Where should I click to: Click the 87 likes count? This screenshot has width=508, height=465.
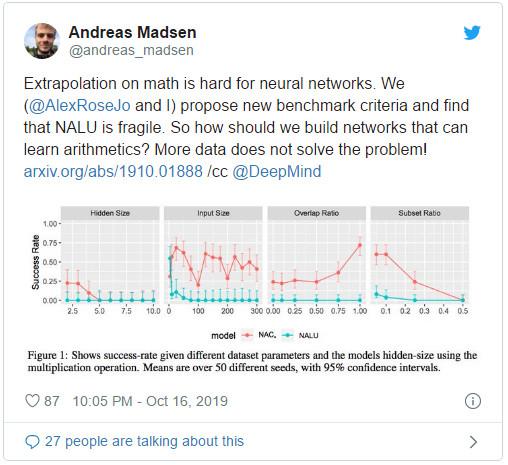tap(52, 401)
